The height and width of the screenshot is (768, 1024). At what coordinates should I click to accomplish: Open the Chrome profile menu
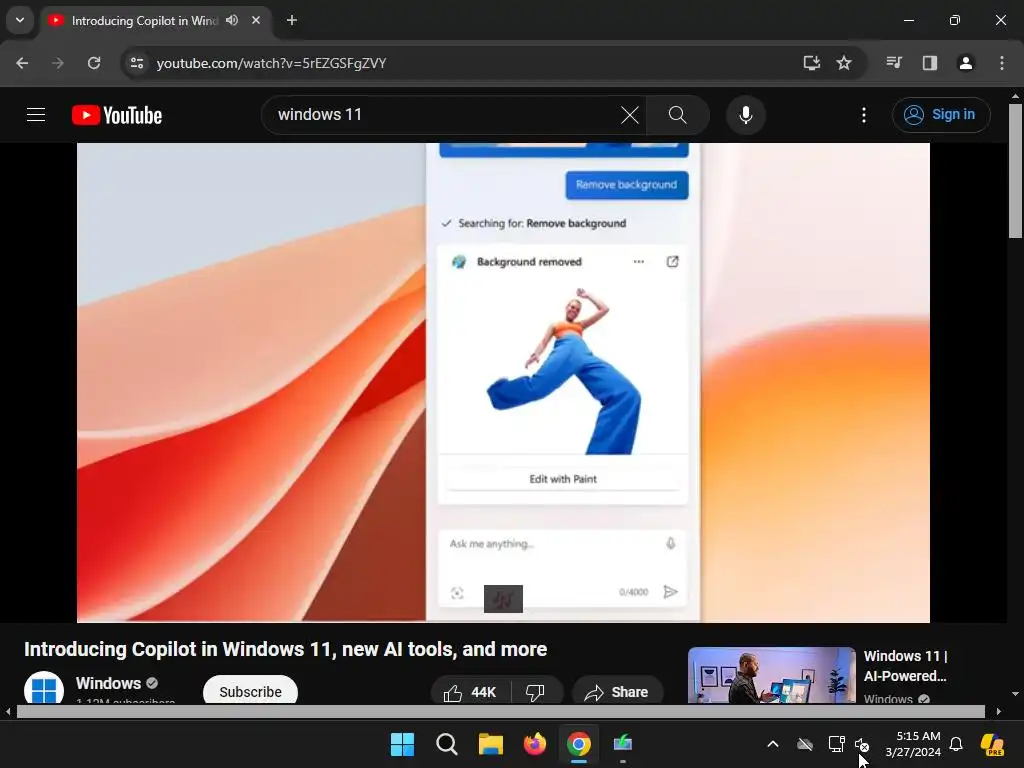tap(966, 63)
